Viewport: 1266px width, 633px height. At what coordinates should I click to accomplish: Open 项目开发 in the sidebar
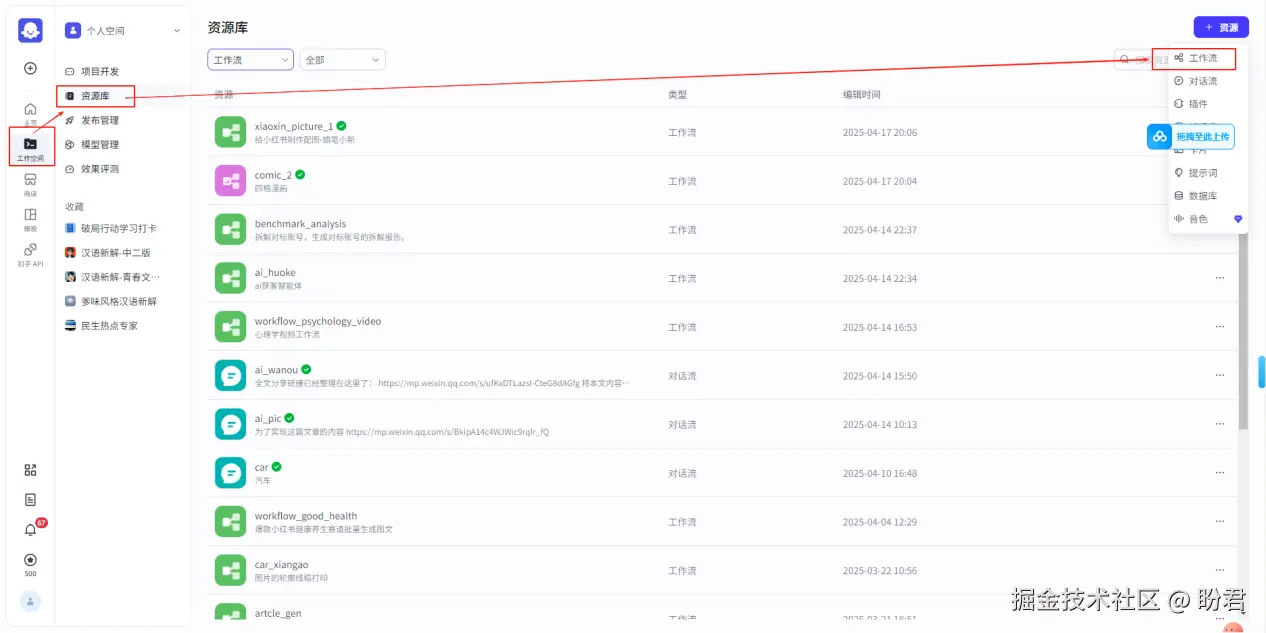pyautogui.click(x=123, y=72)
